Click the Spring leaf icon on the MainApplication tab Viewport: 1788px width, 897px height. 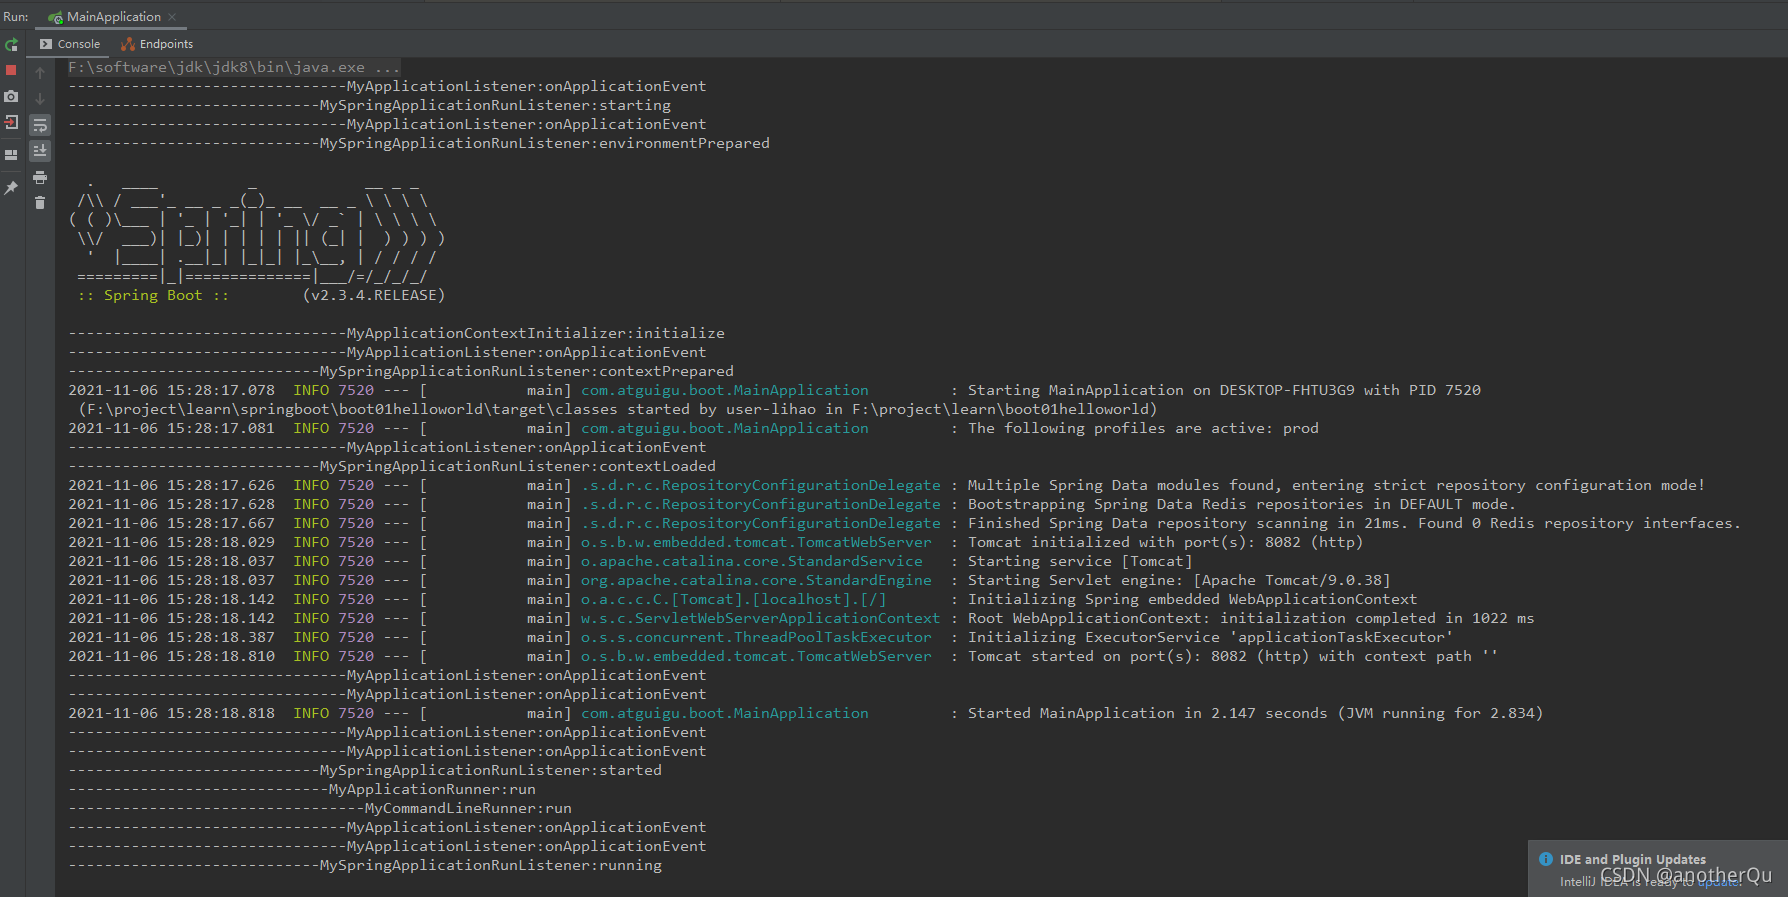click(56, 17)
